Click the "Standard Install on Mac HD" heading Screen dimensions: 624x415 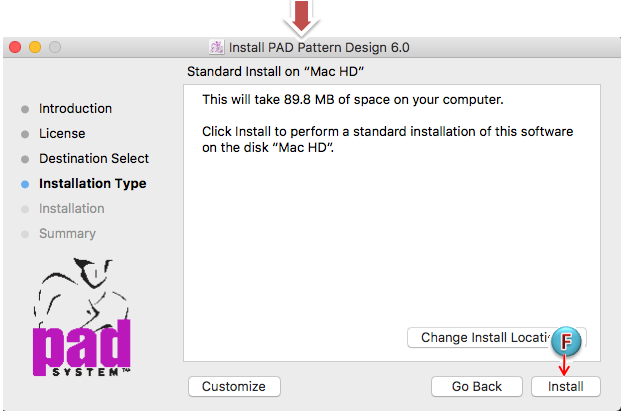click(275, 72)
